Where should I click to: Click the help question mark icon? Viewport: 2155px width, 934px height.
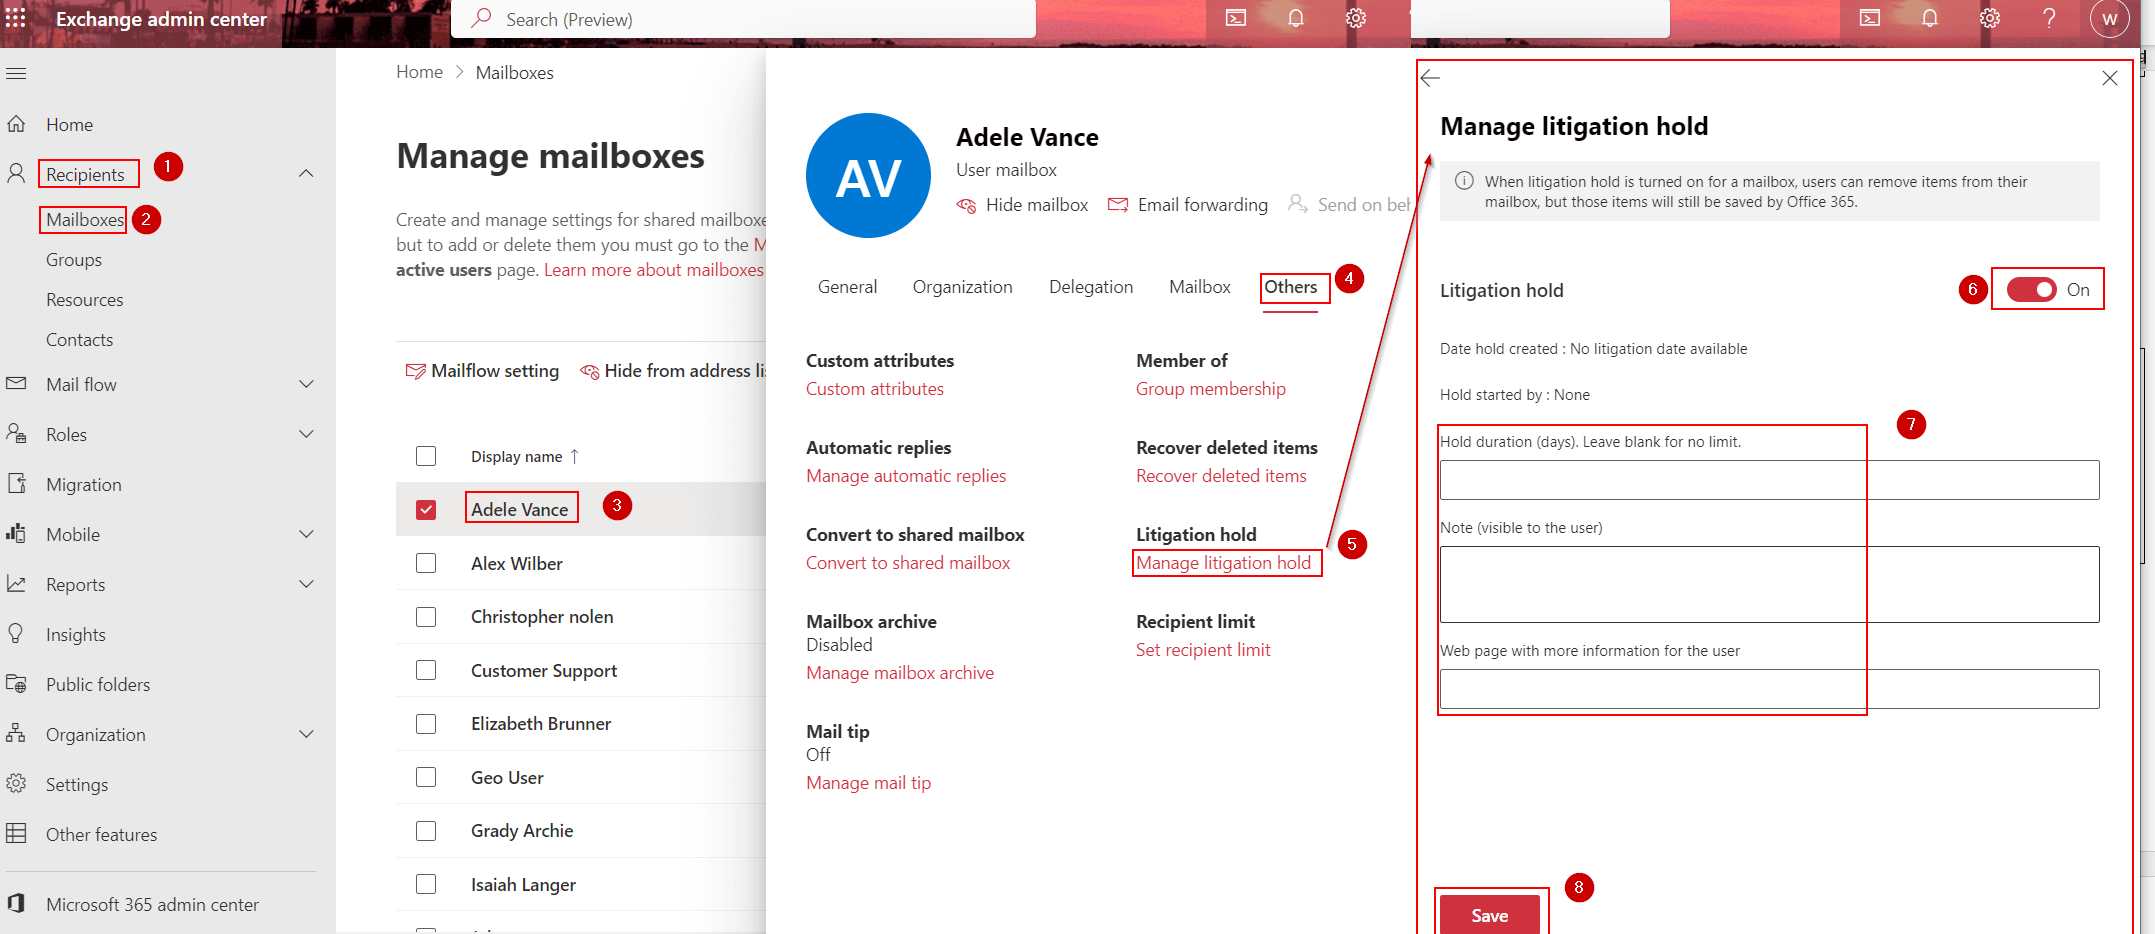pyautogui.click(x=2049, y=19)
